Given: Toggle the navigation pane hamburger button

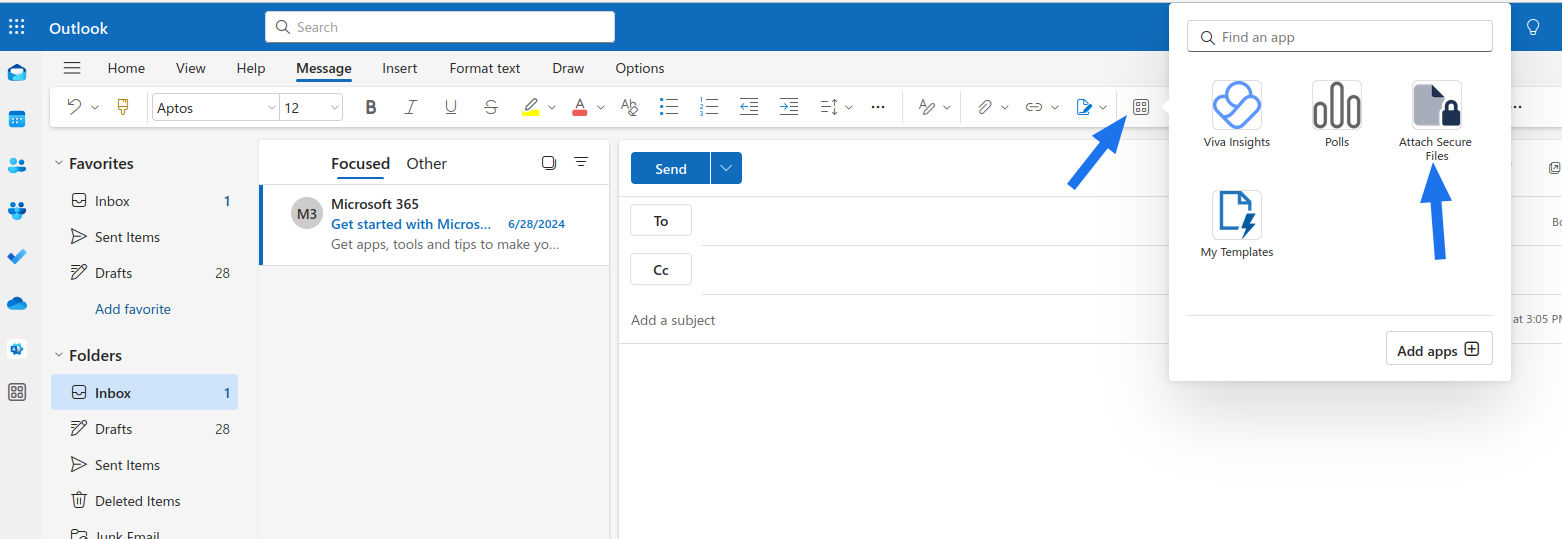Looking at the screenshot, I should click(71, 68).
